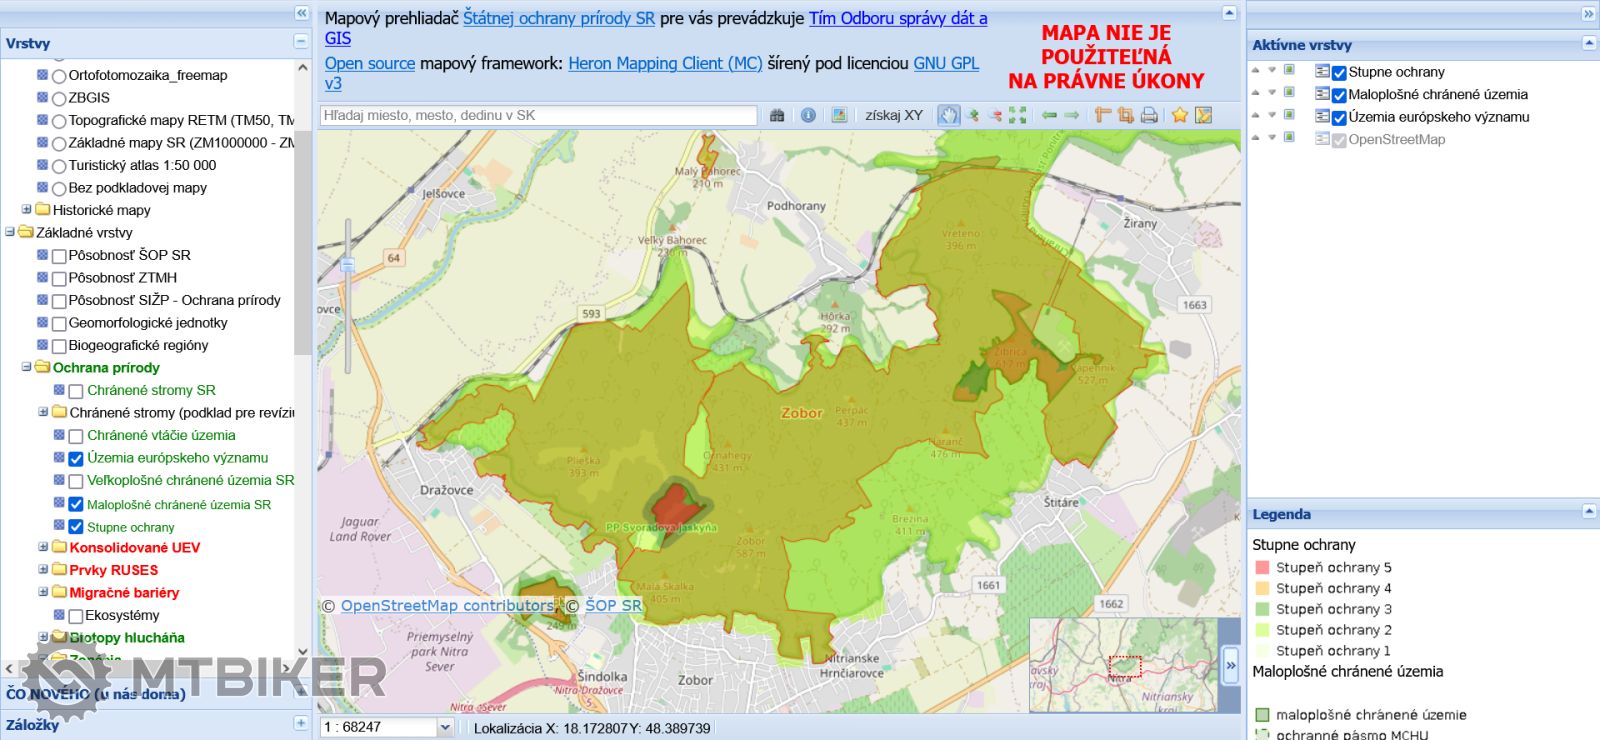
Task: Select the pan hand tool
Action: [x=948, y=115]
